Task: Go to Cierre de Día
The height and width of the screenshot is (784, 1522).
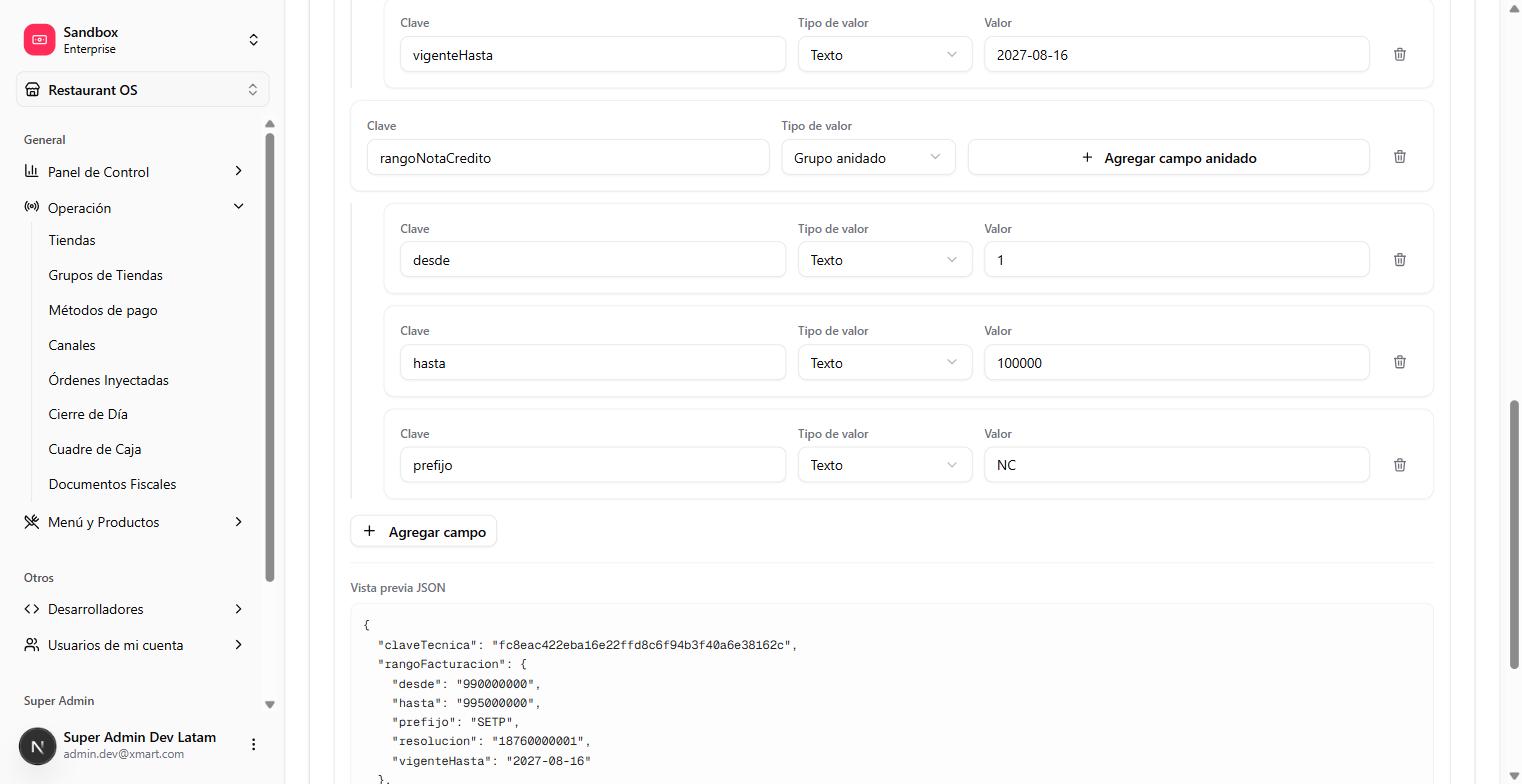Action: coord(88,414)
